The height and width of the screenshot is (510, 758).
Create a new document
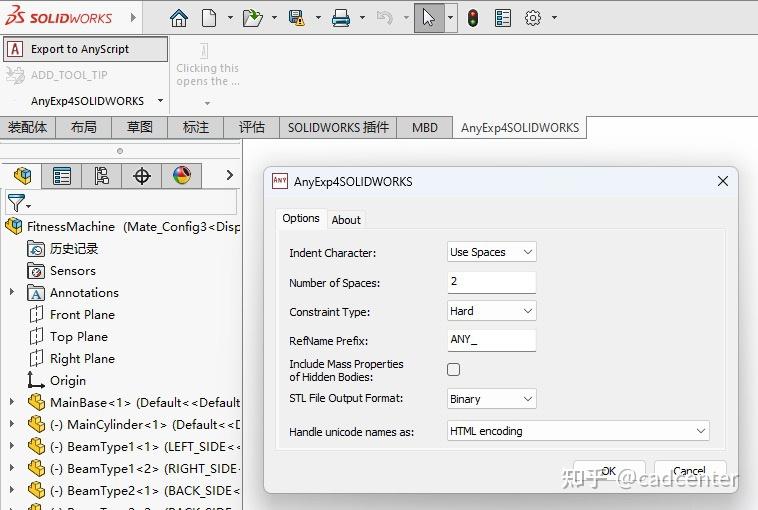(209, 18)
